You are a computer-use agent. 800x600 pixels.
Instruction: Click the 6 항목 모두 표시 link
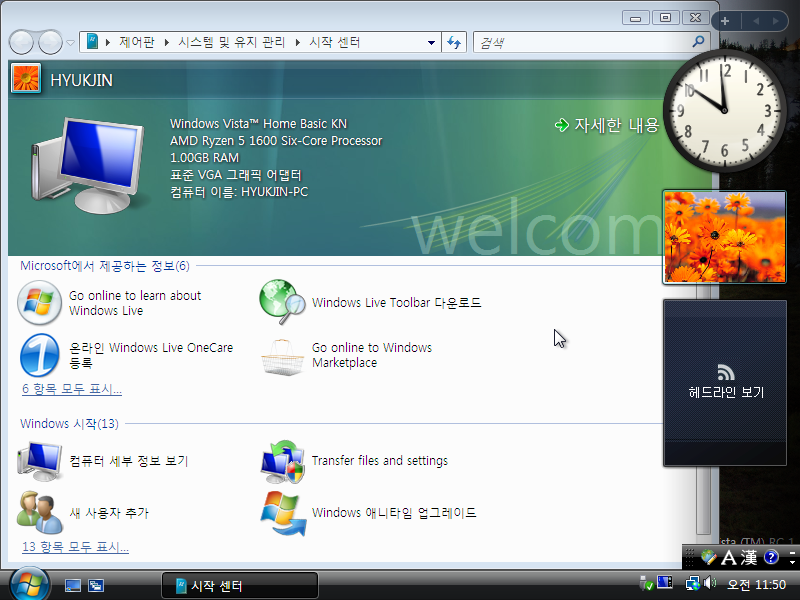click(x=72, y=389)
